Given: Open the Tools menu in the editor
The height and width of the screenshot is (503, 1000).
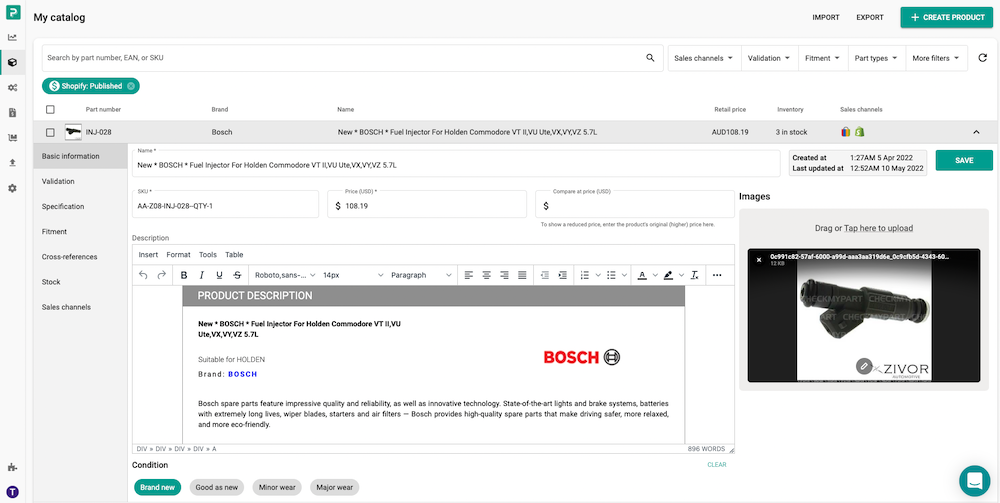Looking at the screenshot, I should 208,255.
